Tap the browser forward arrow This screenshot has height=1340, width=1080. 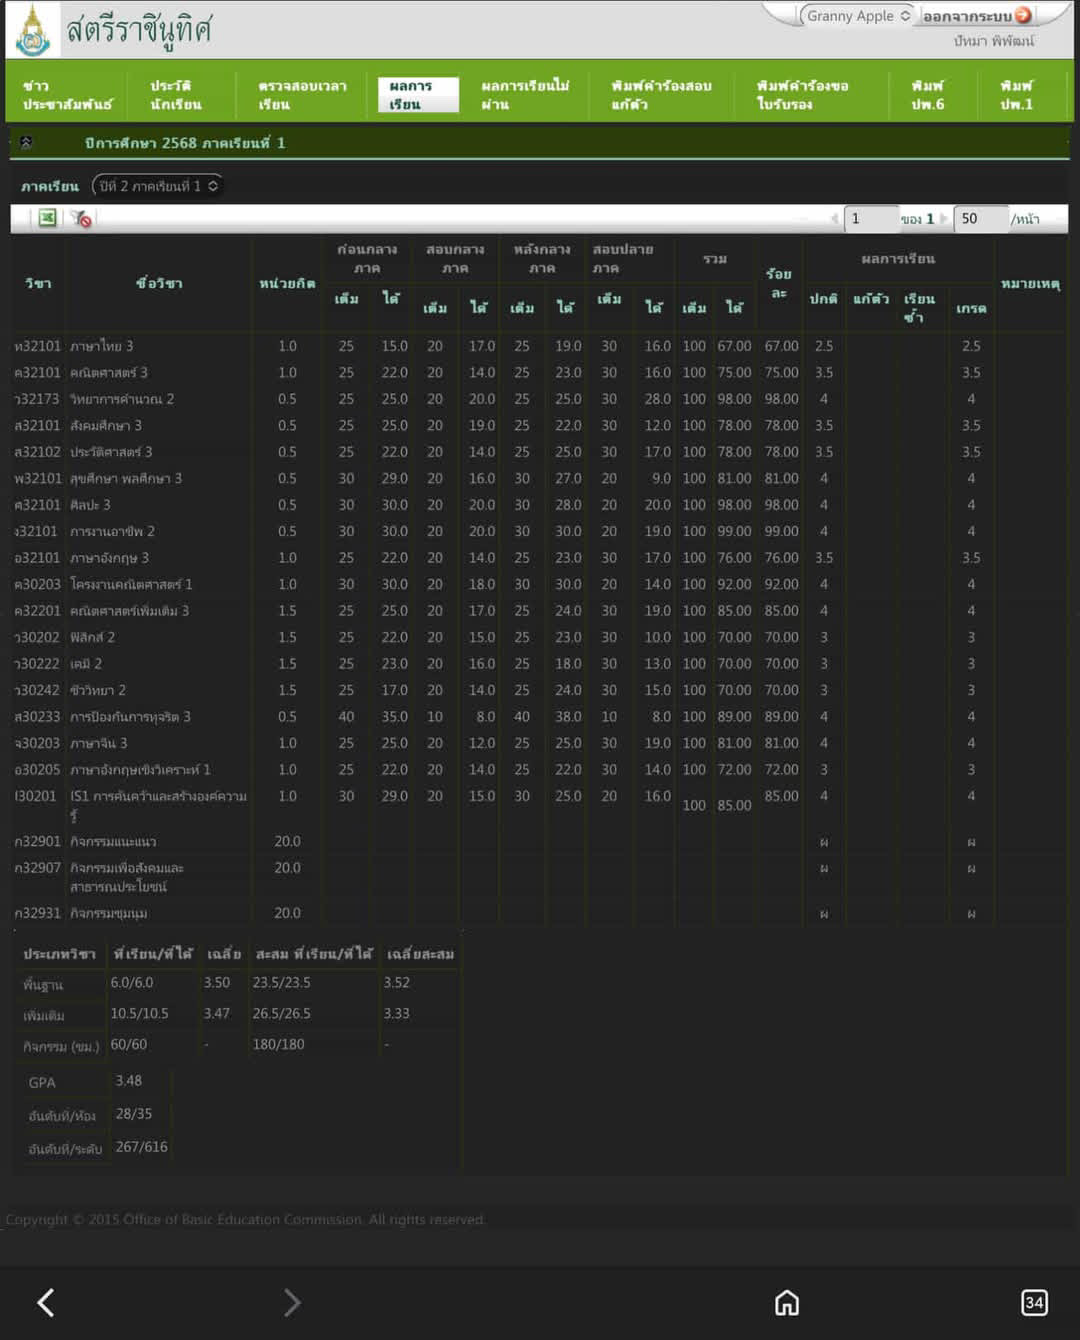pos(291,1302)
